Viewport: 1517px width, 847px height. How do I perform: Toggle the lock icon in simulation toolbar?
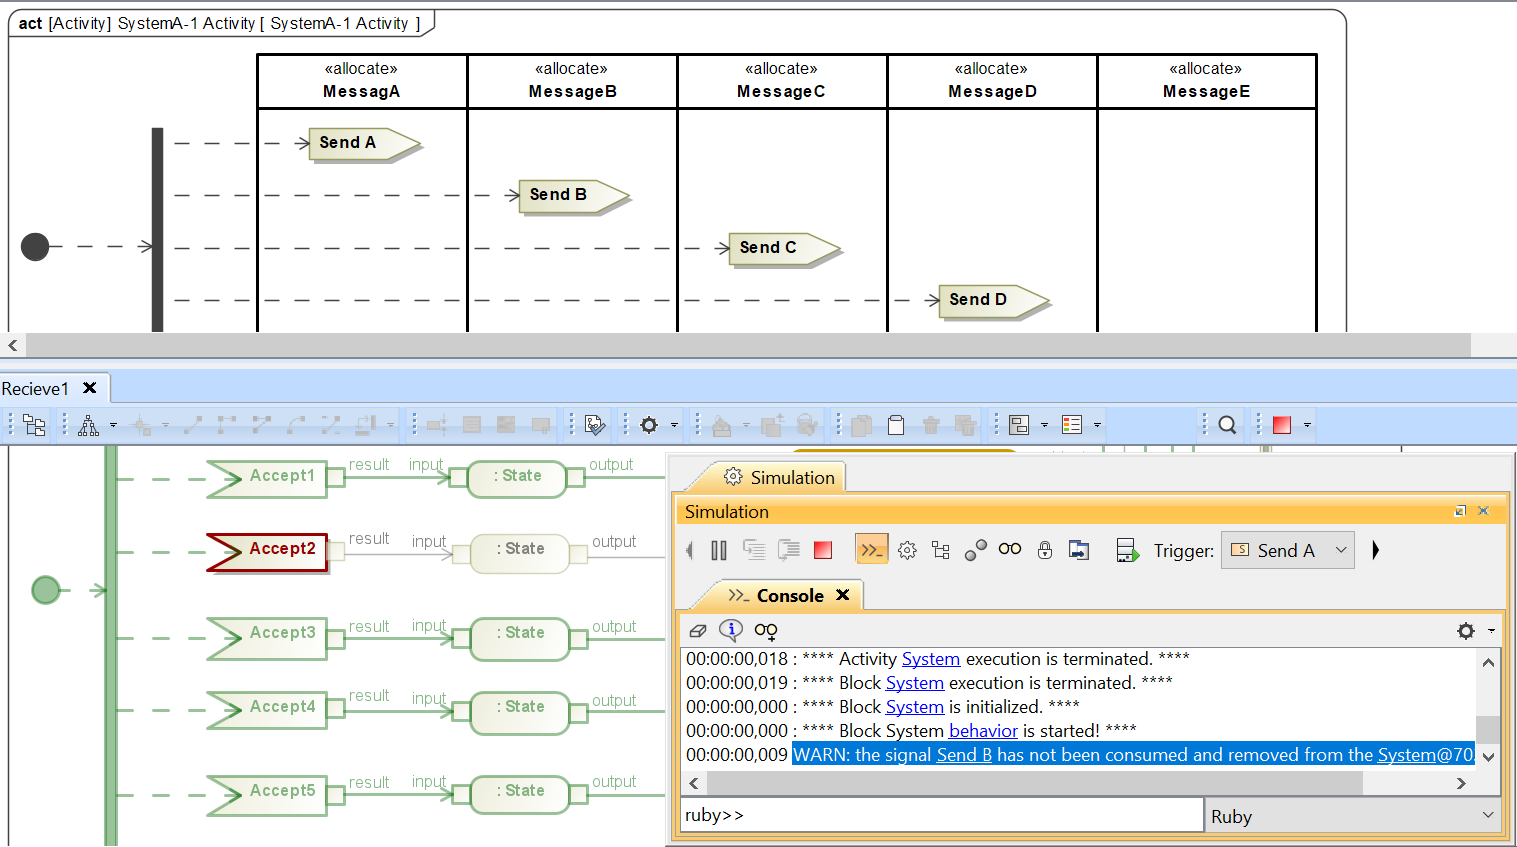[1045, 550]
